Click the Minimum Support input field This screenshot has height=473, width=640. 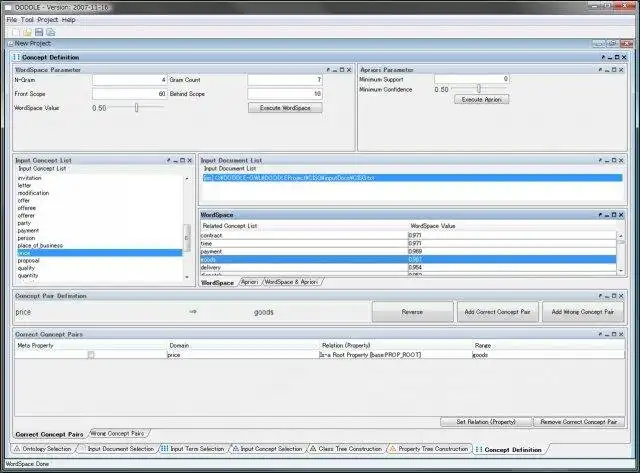472,79
